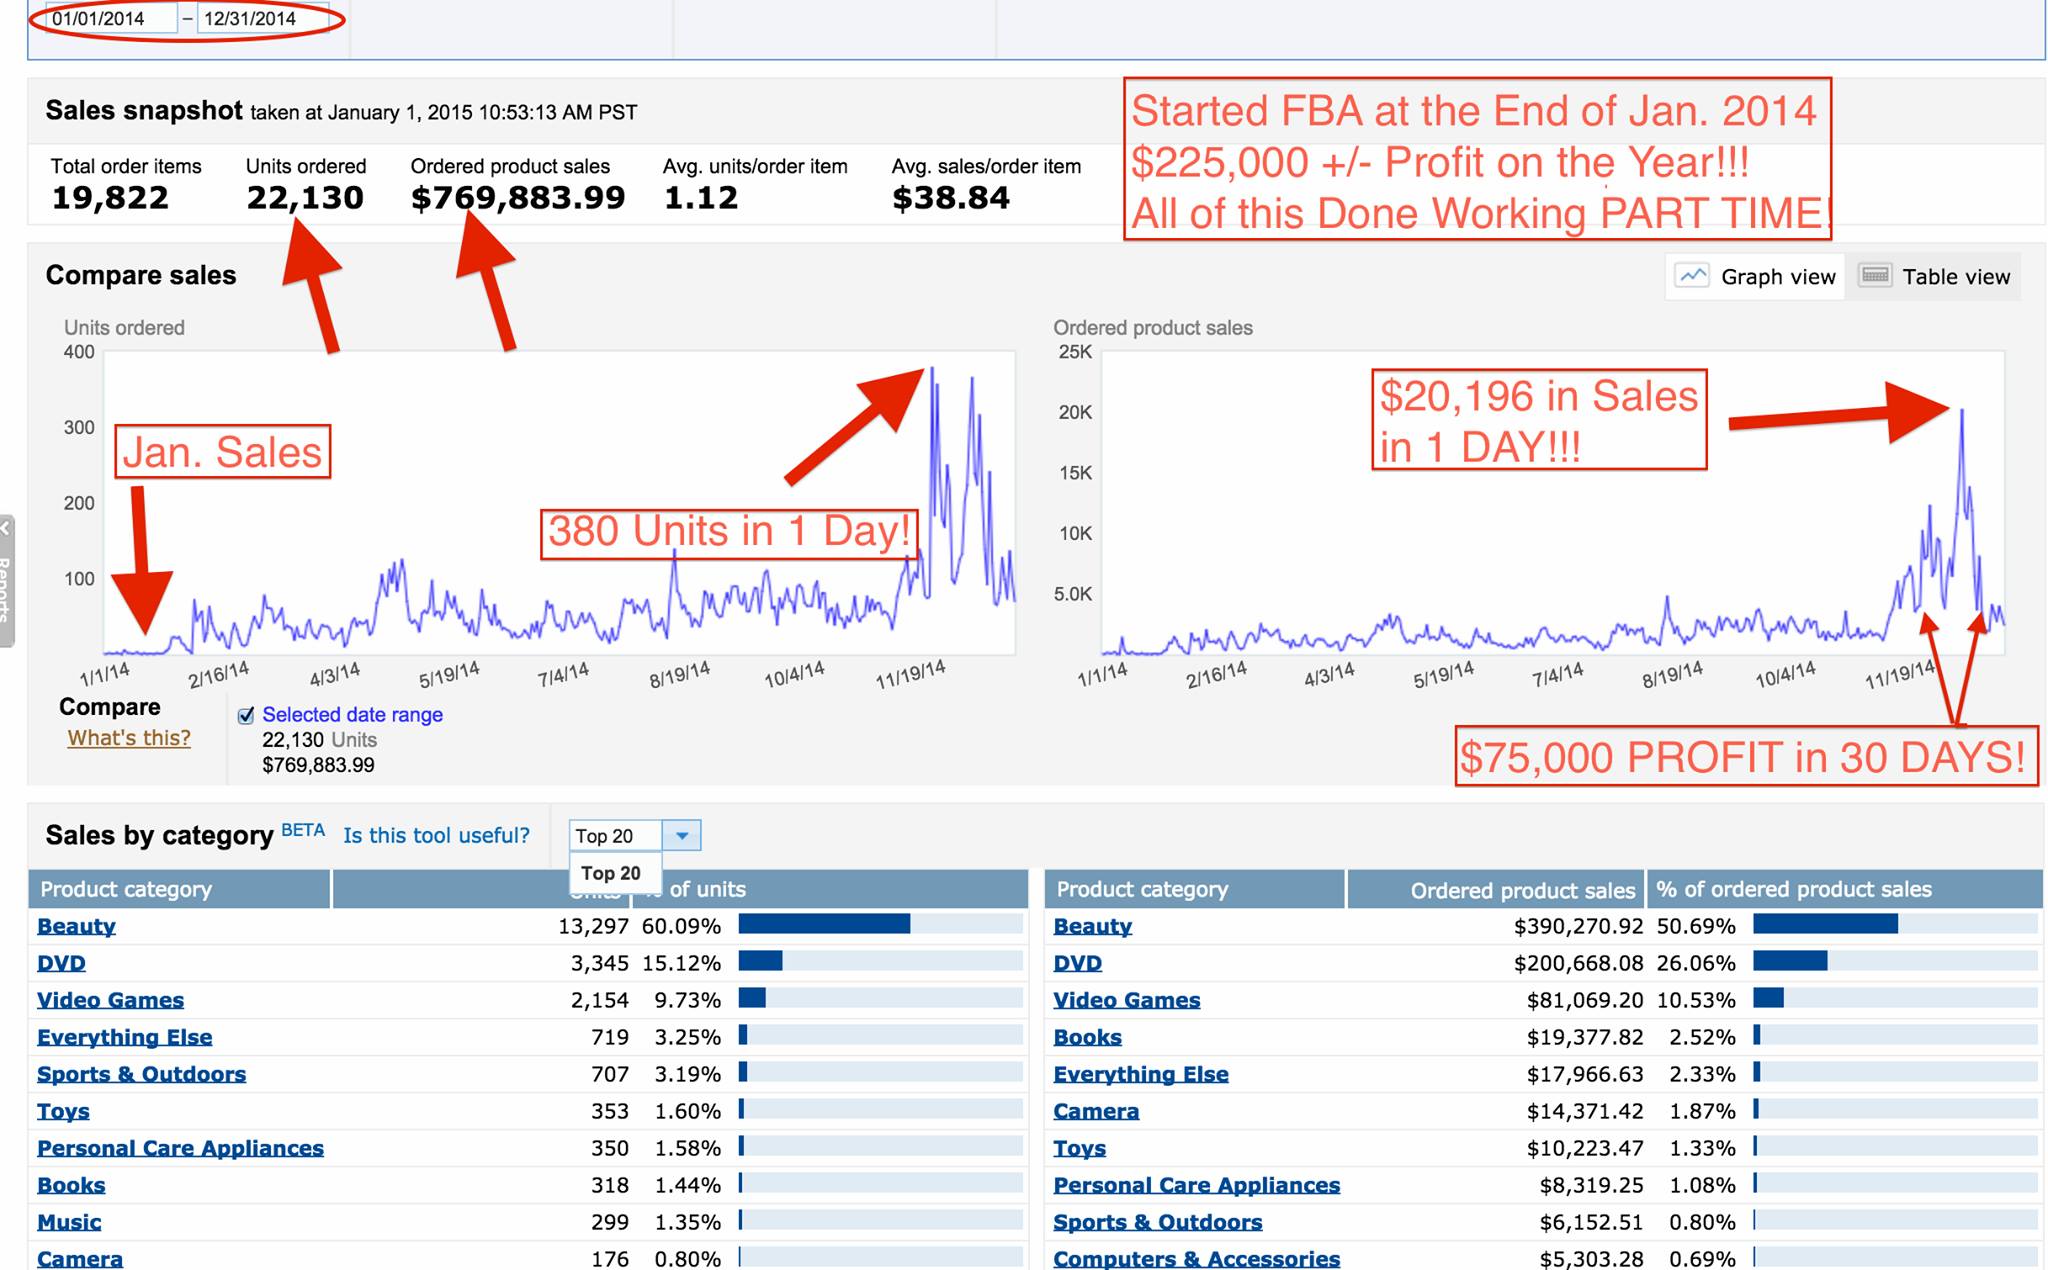Open DVD category in sales table

coord(1077,963)
